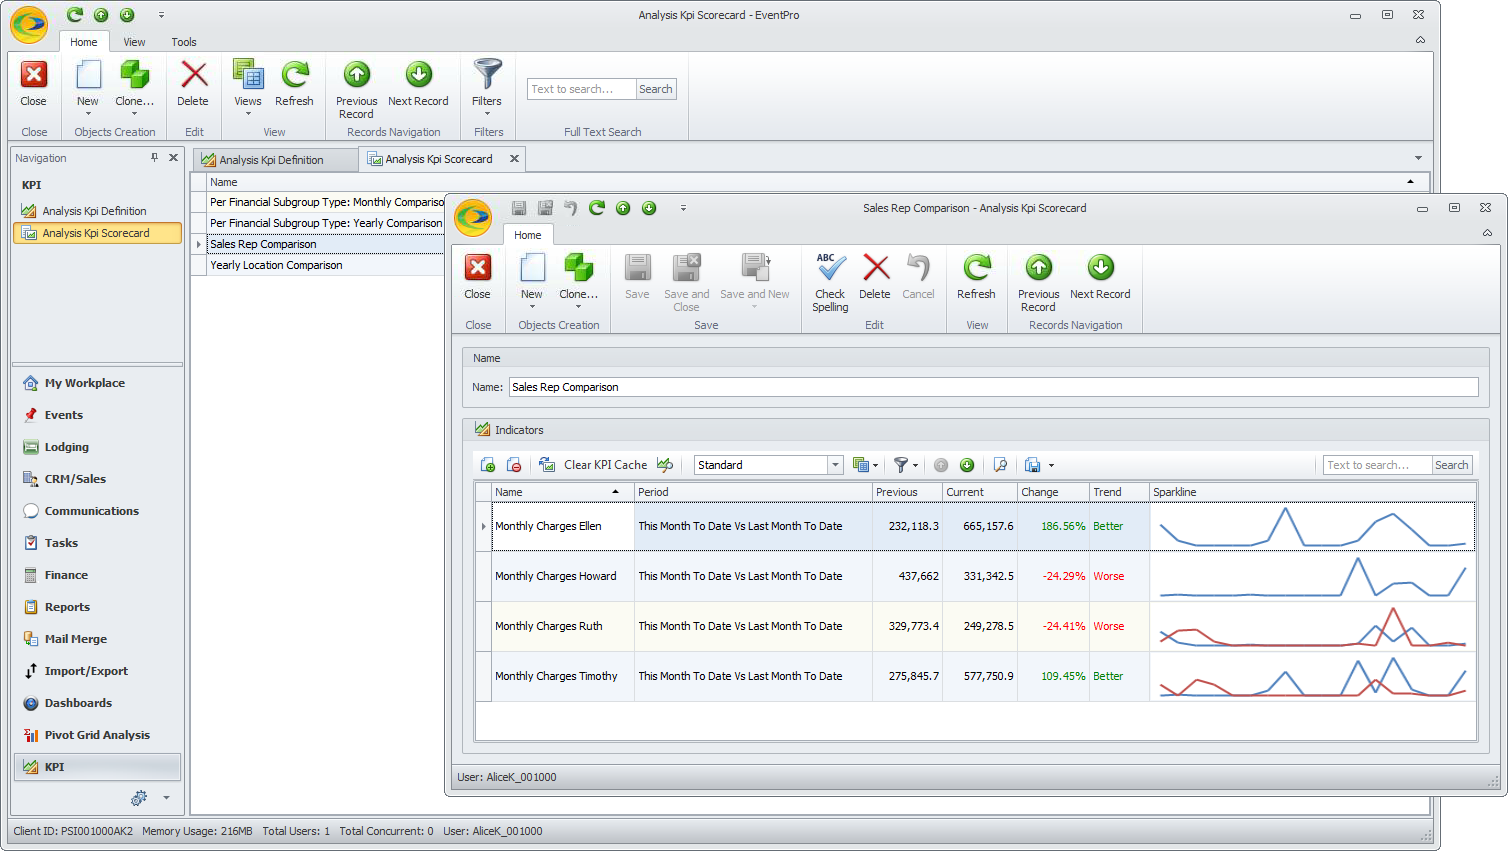Click Close in Sales Rep Comparison ribbon

click(478, 277)
